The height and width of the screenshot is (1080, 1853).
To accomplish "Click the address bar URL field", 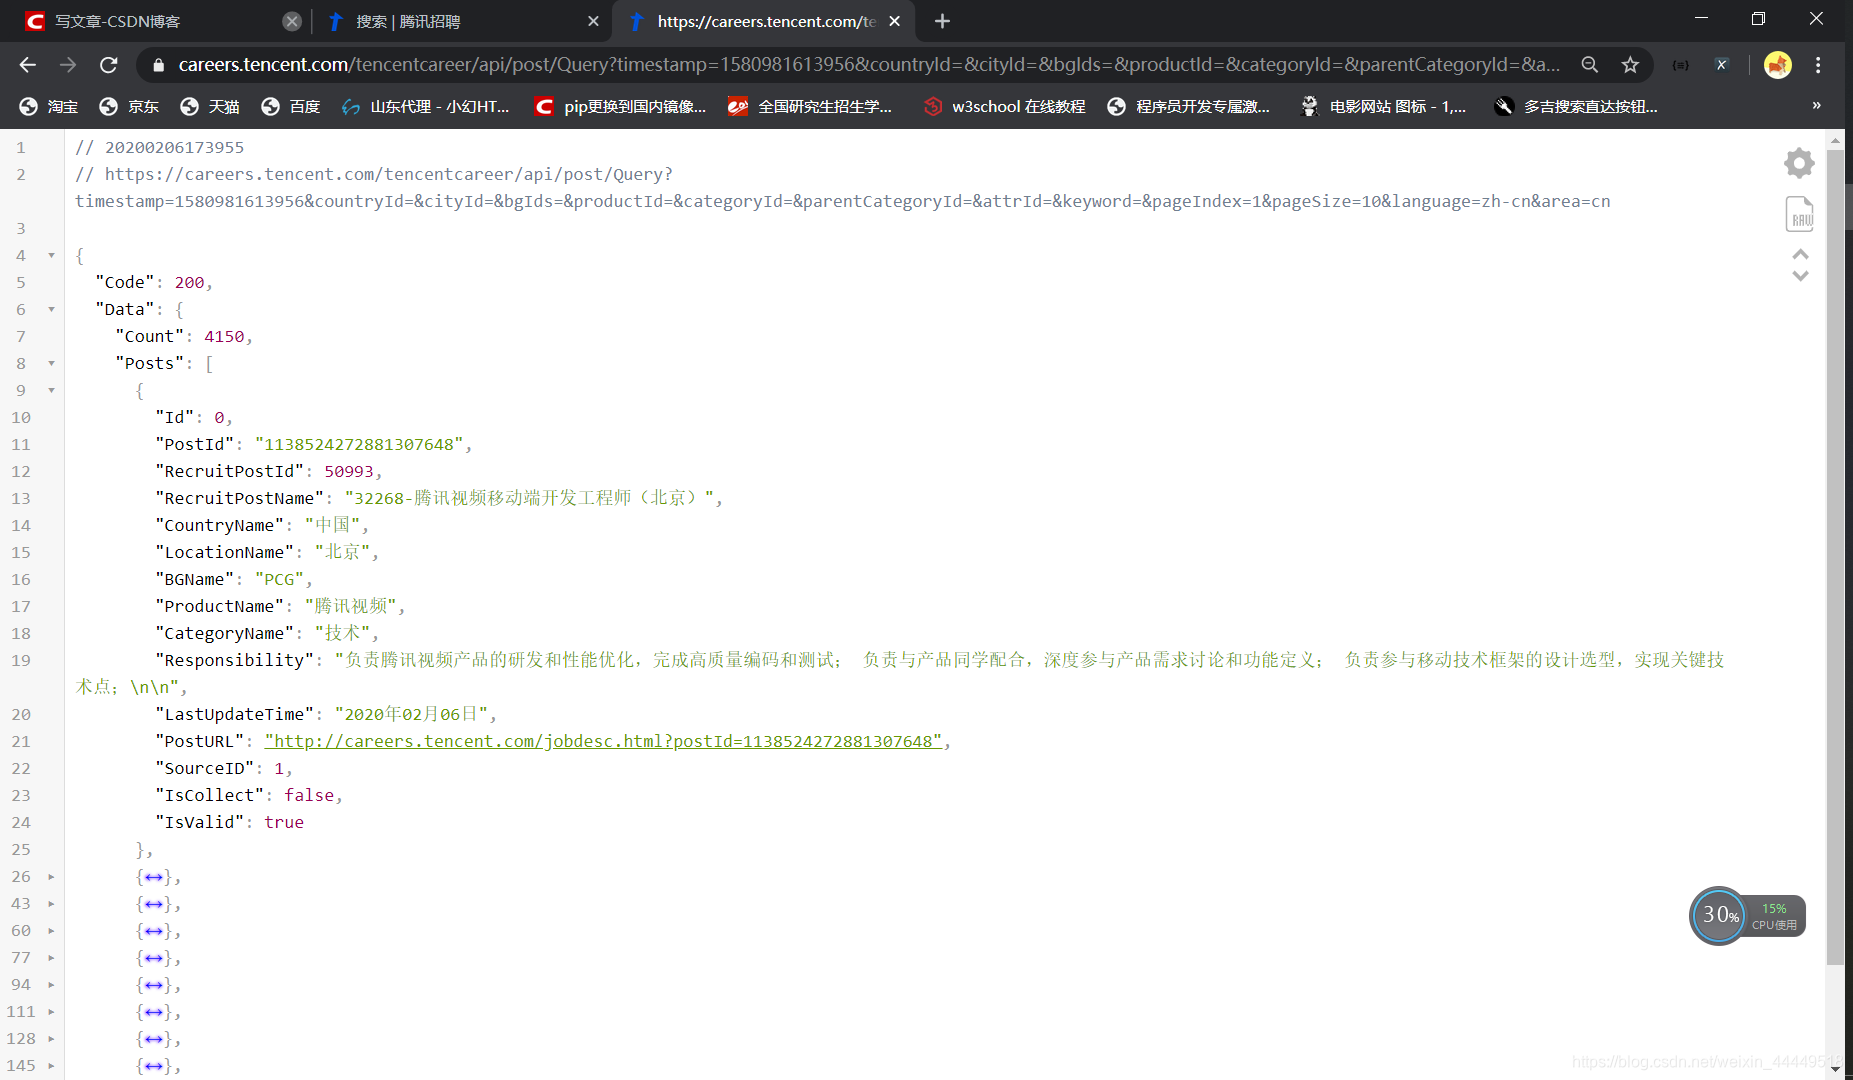I will tap(868, 65).
